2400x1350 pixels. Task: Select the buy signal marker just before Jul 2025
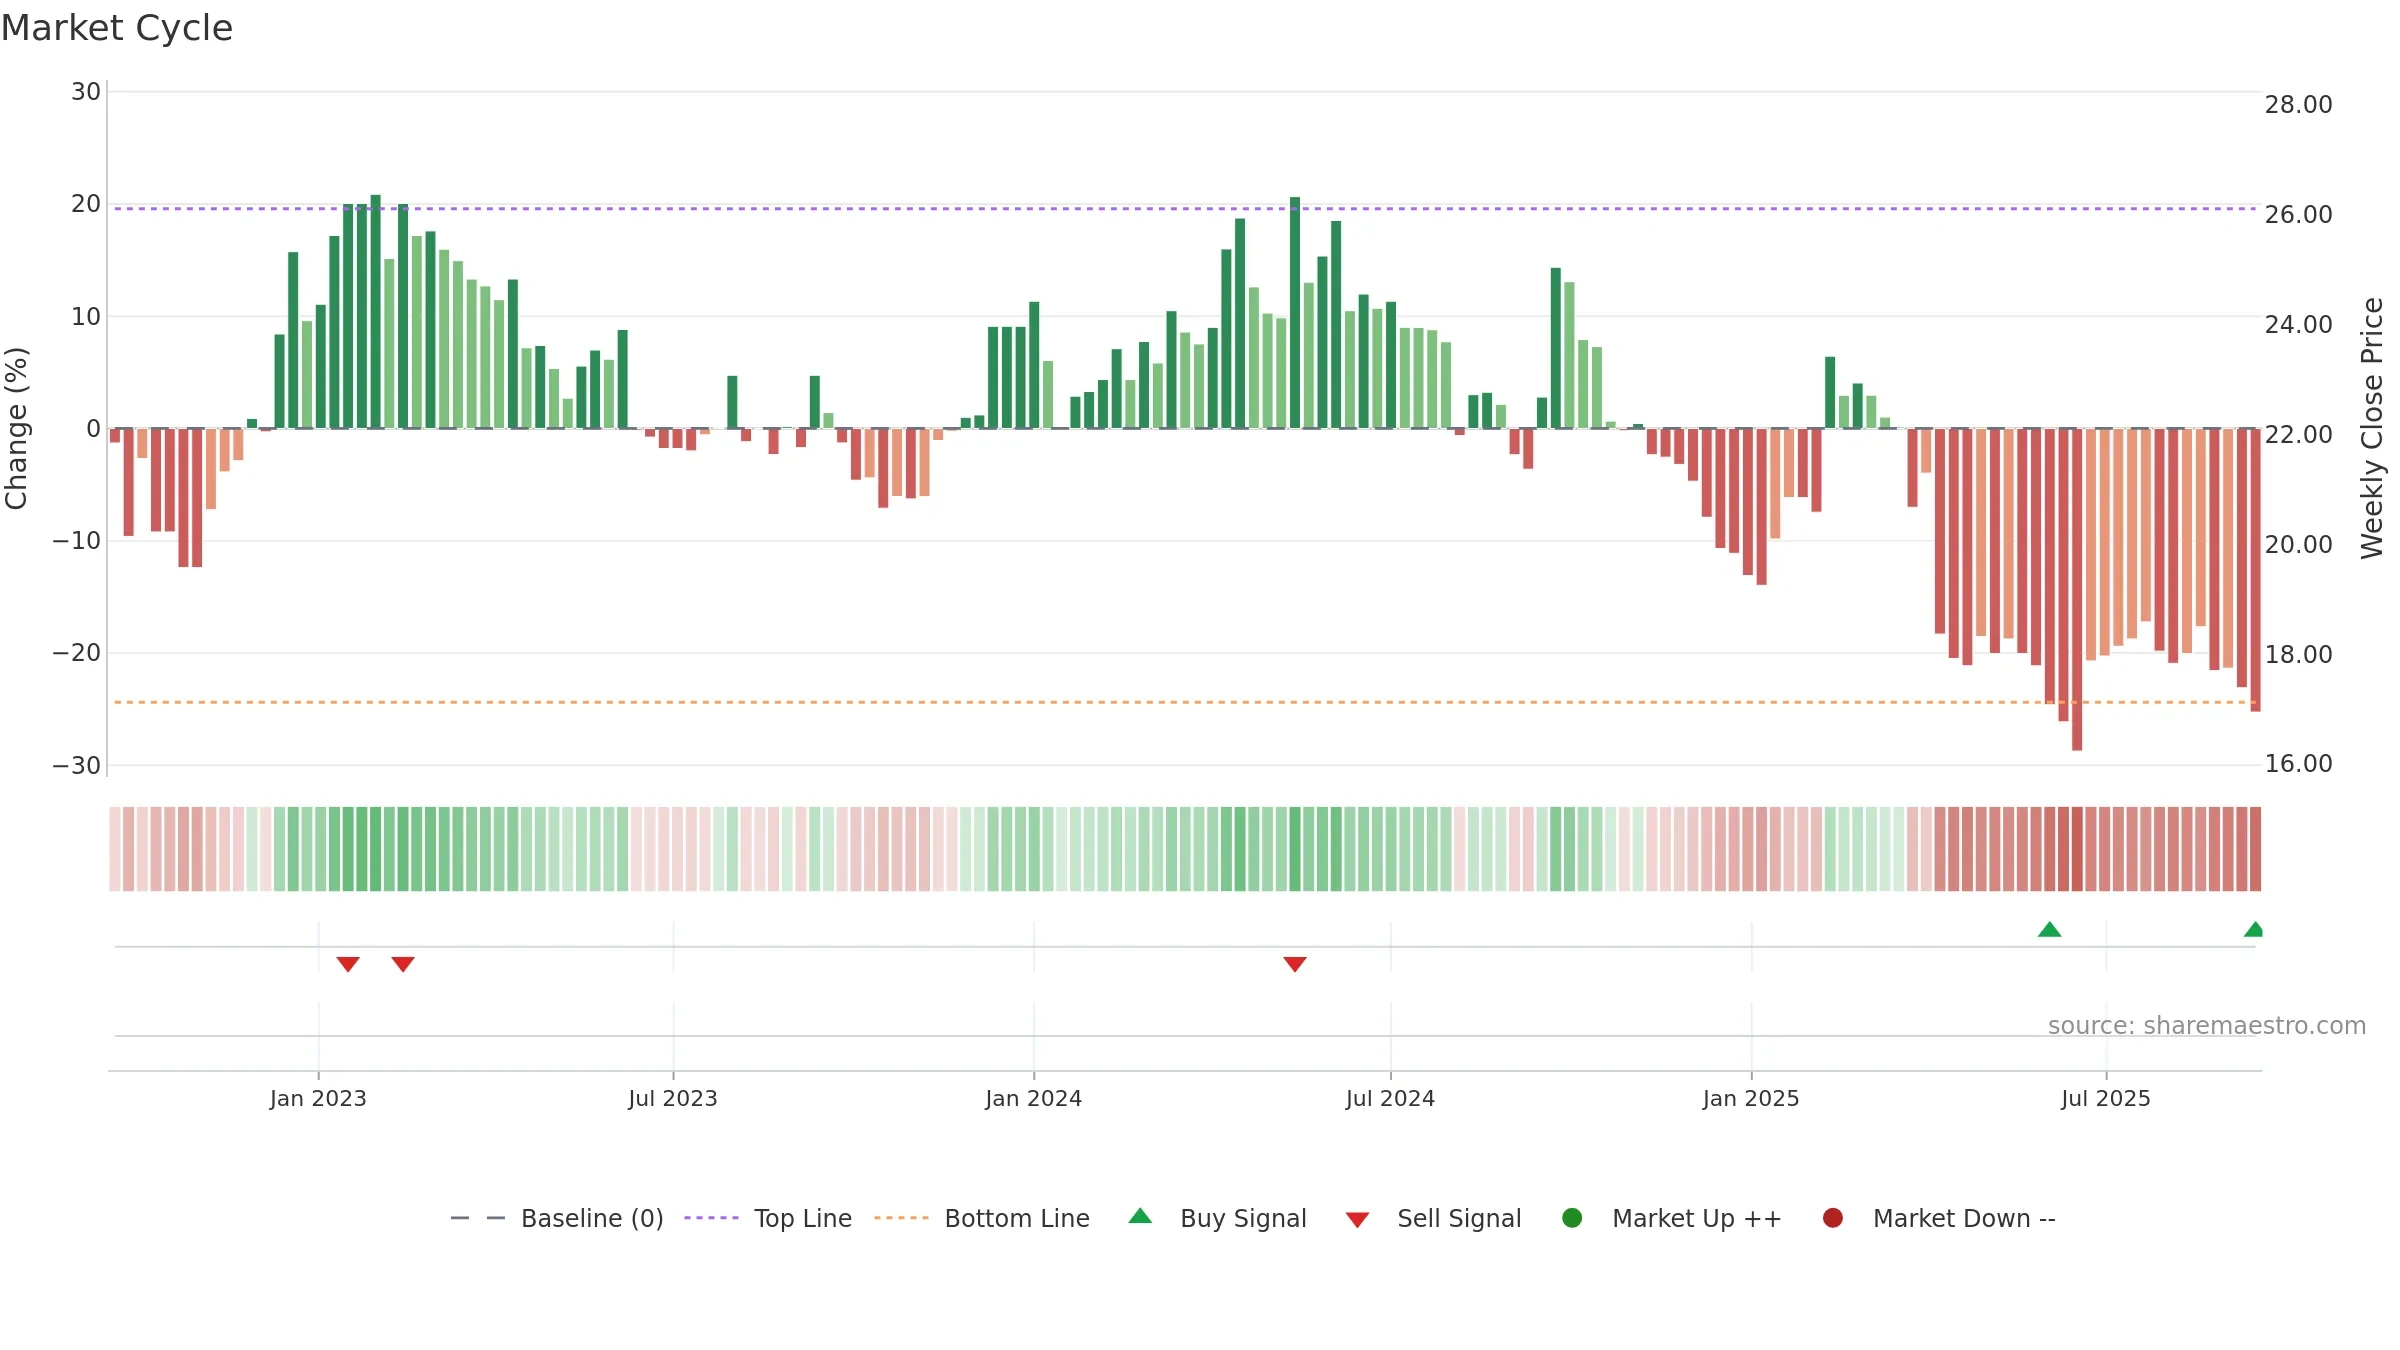click(2050, 929)
